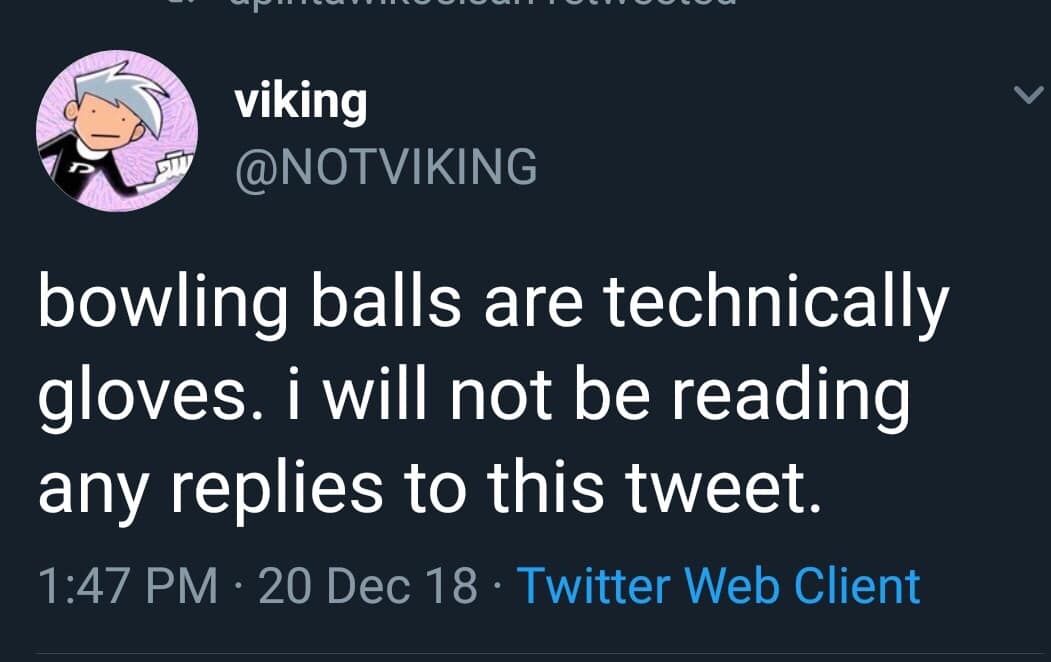Expand the chevron in the top right corner
Viewport: 1051px width, 662px height.
[x=1028, y=92]
